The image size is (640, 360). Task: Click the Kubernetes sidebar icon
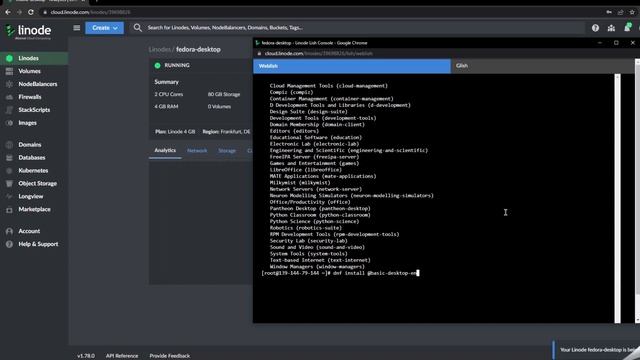point(9,171)
